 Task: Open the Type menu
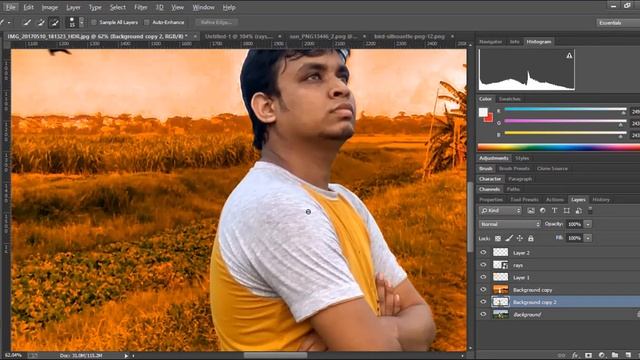[x=95, y=7]
